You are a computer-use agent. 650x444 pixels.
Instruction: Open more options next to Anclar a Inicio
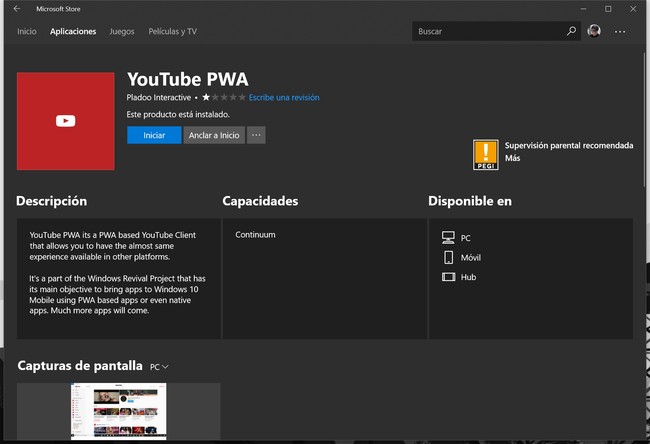click(x=256, y=135)
